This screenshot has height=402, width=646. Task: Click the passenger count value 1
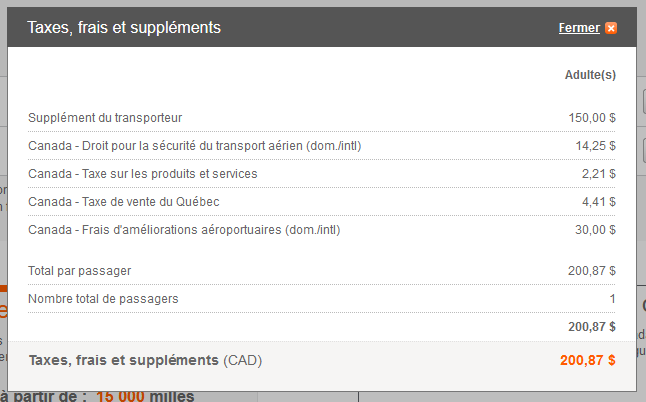coord(613,299)
